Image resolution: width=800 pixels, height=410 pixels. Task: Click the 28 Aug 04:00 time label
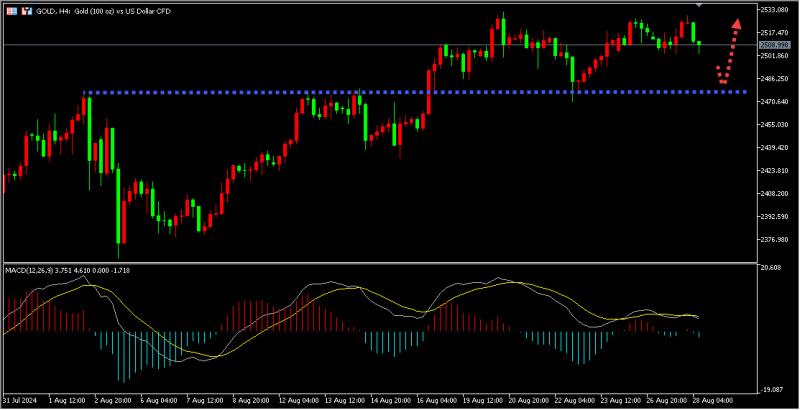click(x=715, y=400)
